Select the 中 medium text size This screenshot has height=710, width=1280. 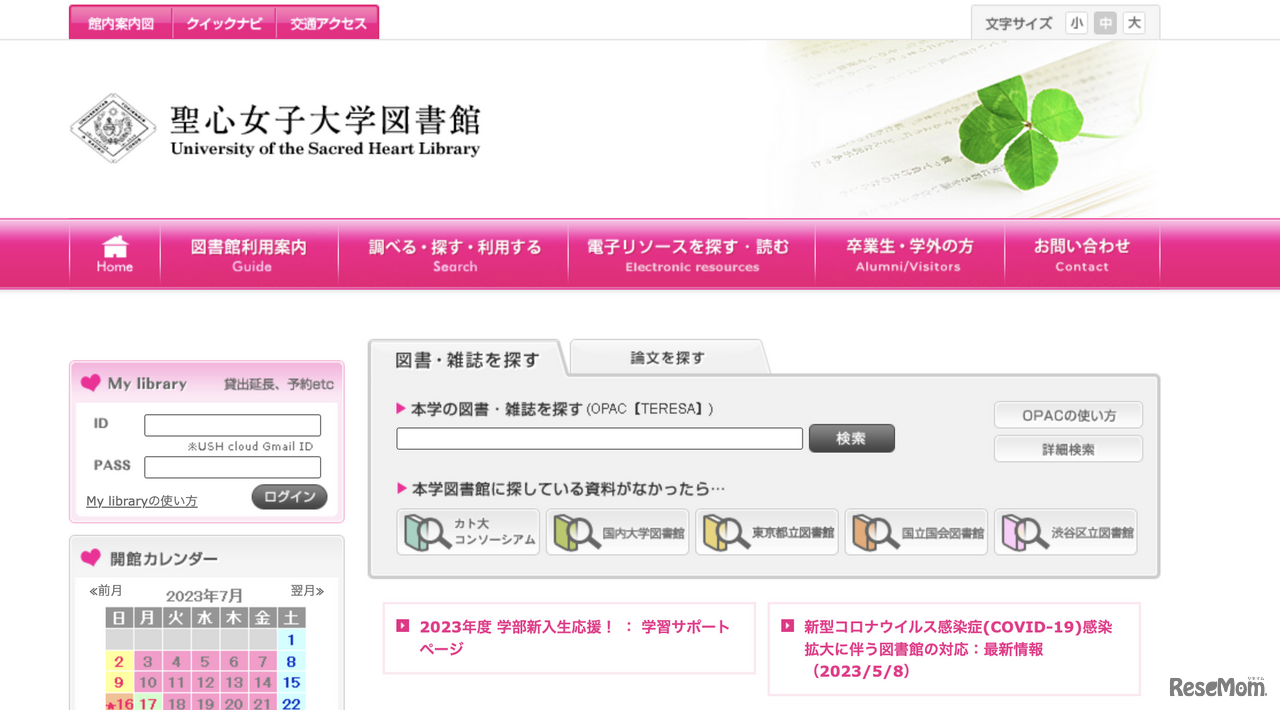[x=1105, y=22]
